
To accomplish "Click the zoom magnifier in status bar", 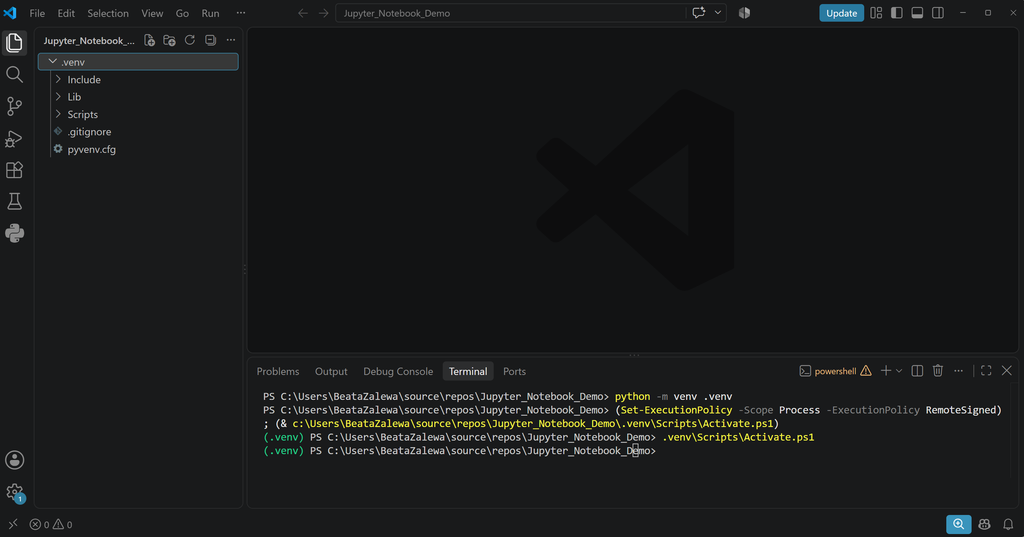I will [959, 524].
